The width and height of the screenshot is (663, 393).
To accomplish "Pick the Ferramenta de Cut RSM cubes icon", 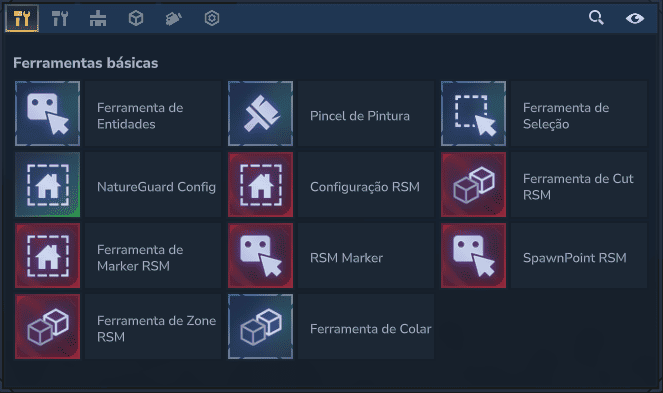I will click(x=474, y=184).
